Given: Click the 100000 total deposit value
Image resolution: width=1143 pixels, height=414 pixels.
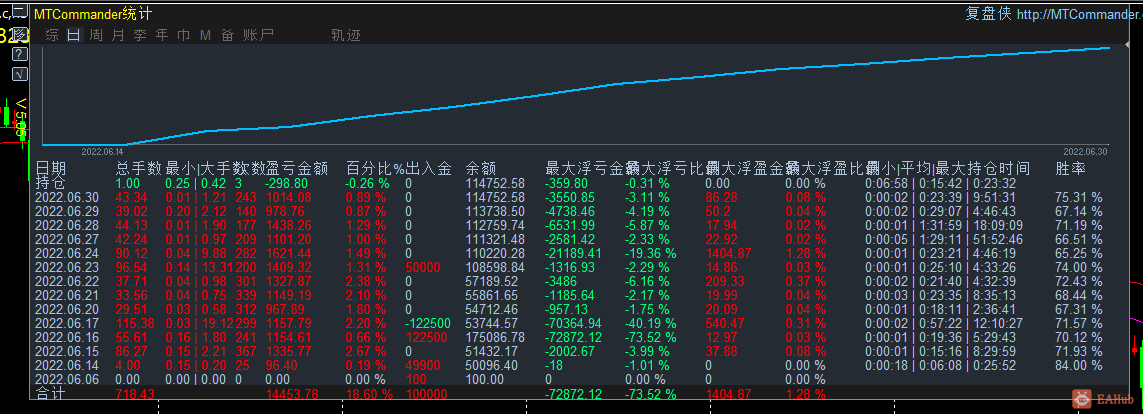Looking at the screenshot, I should 428,394.
